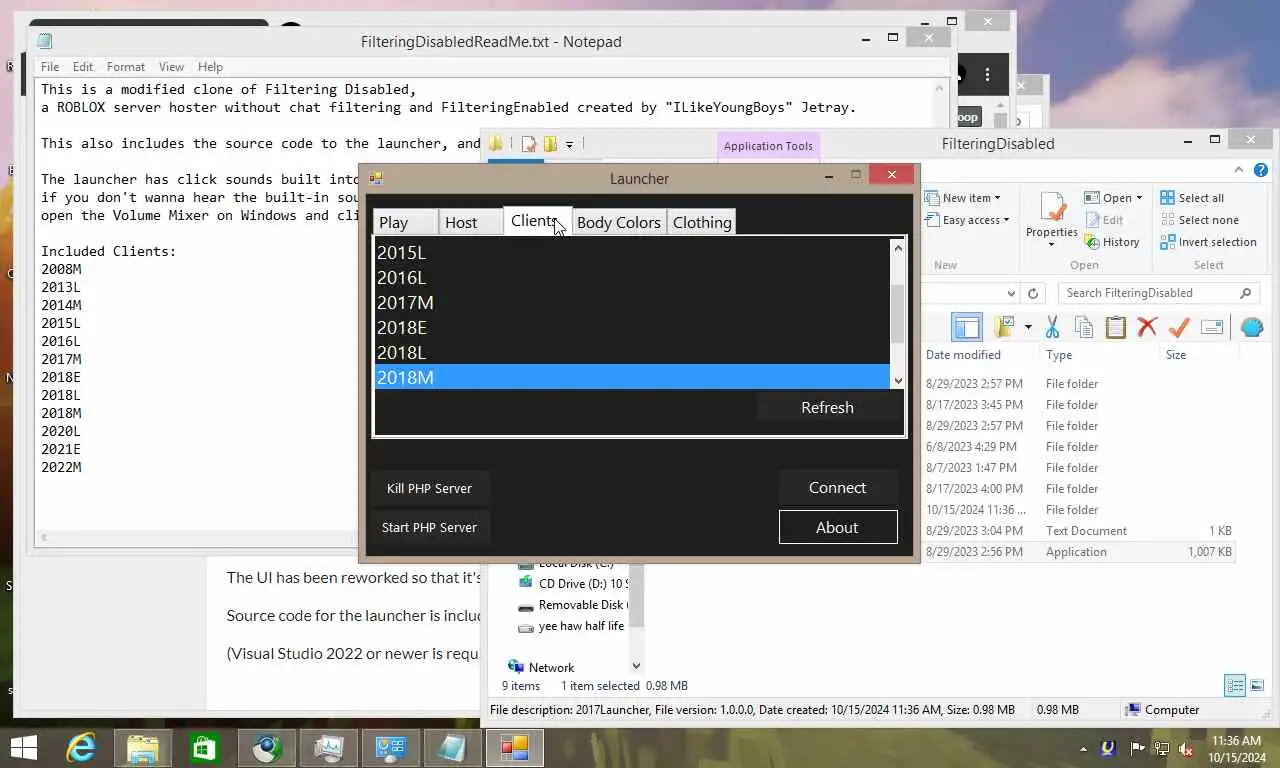Screen dimensions: 1280x768
Task: Click the envelope card icon in toolbar
Action: click(1212, 327)
